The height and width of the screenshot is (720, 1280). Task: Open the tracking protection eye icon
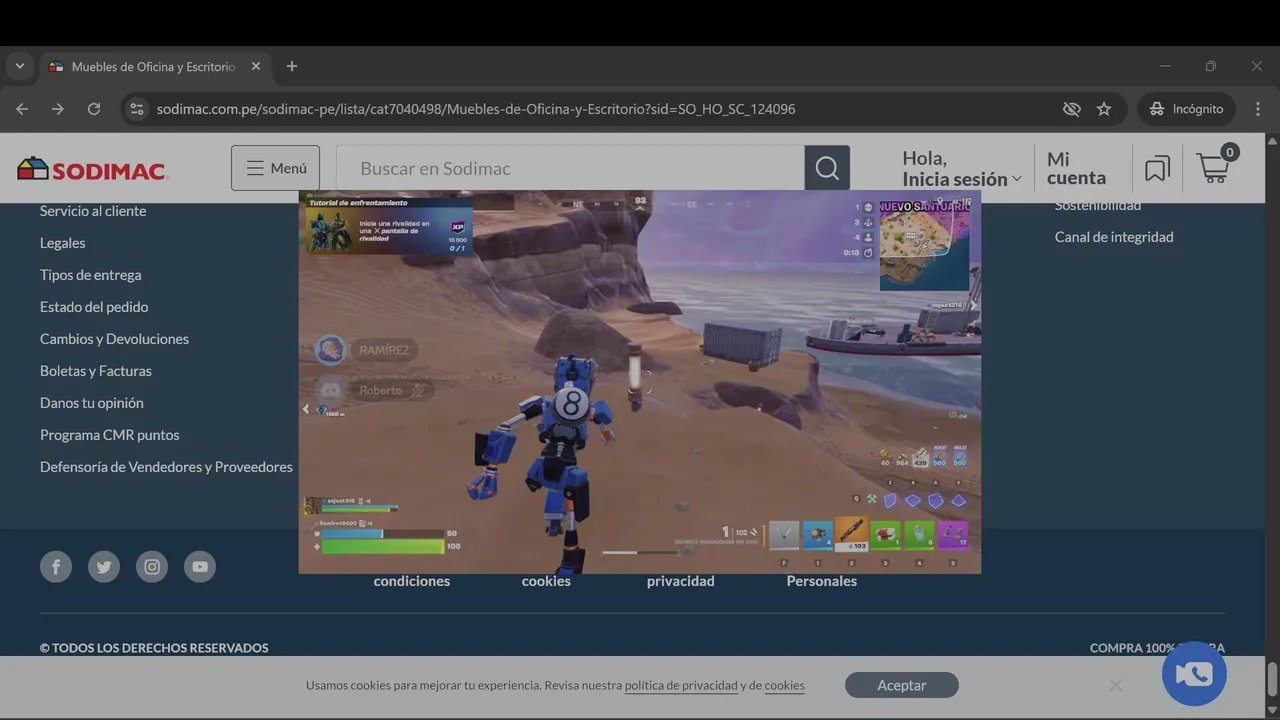pos(1072,109)
